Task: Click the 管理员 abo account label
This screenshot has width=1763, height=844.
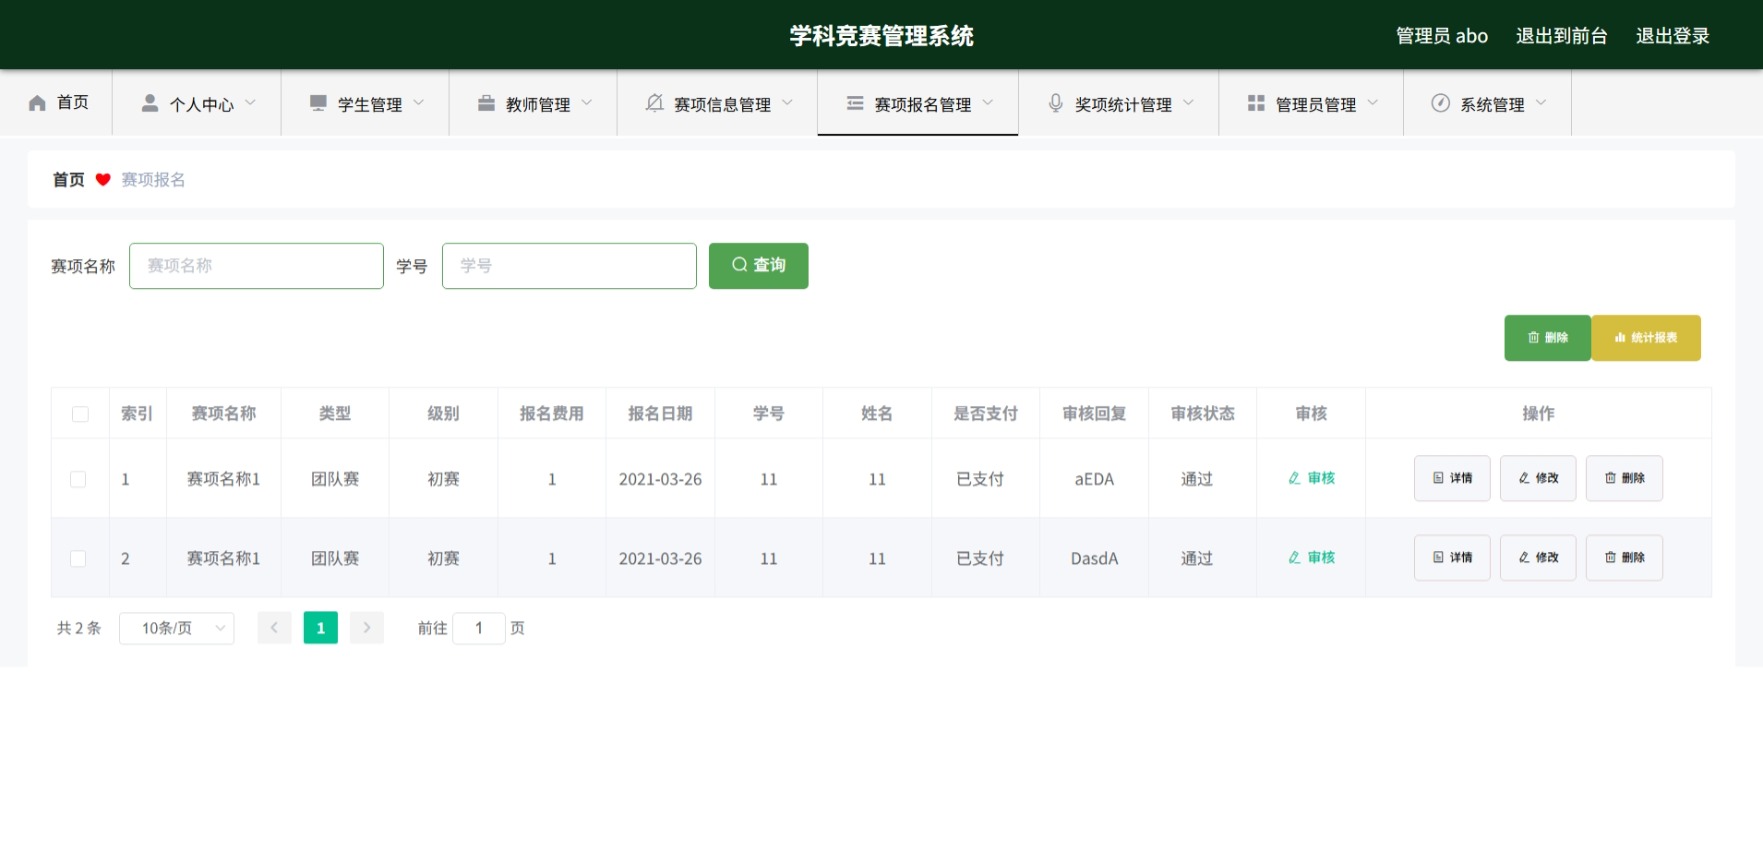Action: [x=1442, y=36]
